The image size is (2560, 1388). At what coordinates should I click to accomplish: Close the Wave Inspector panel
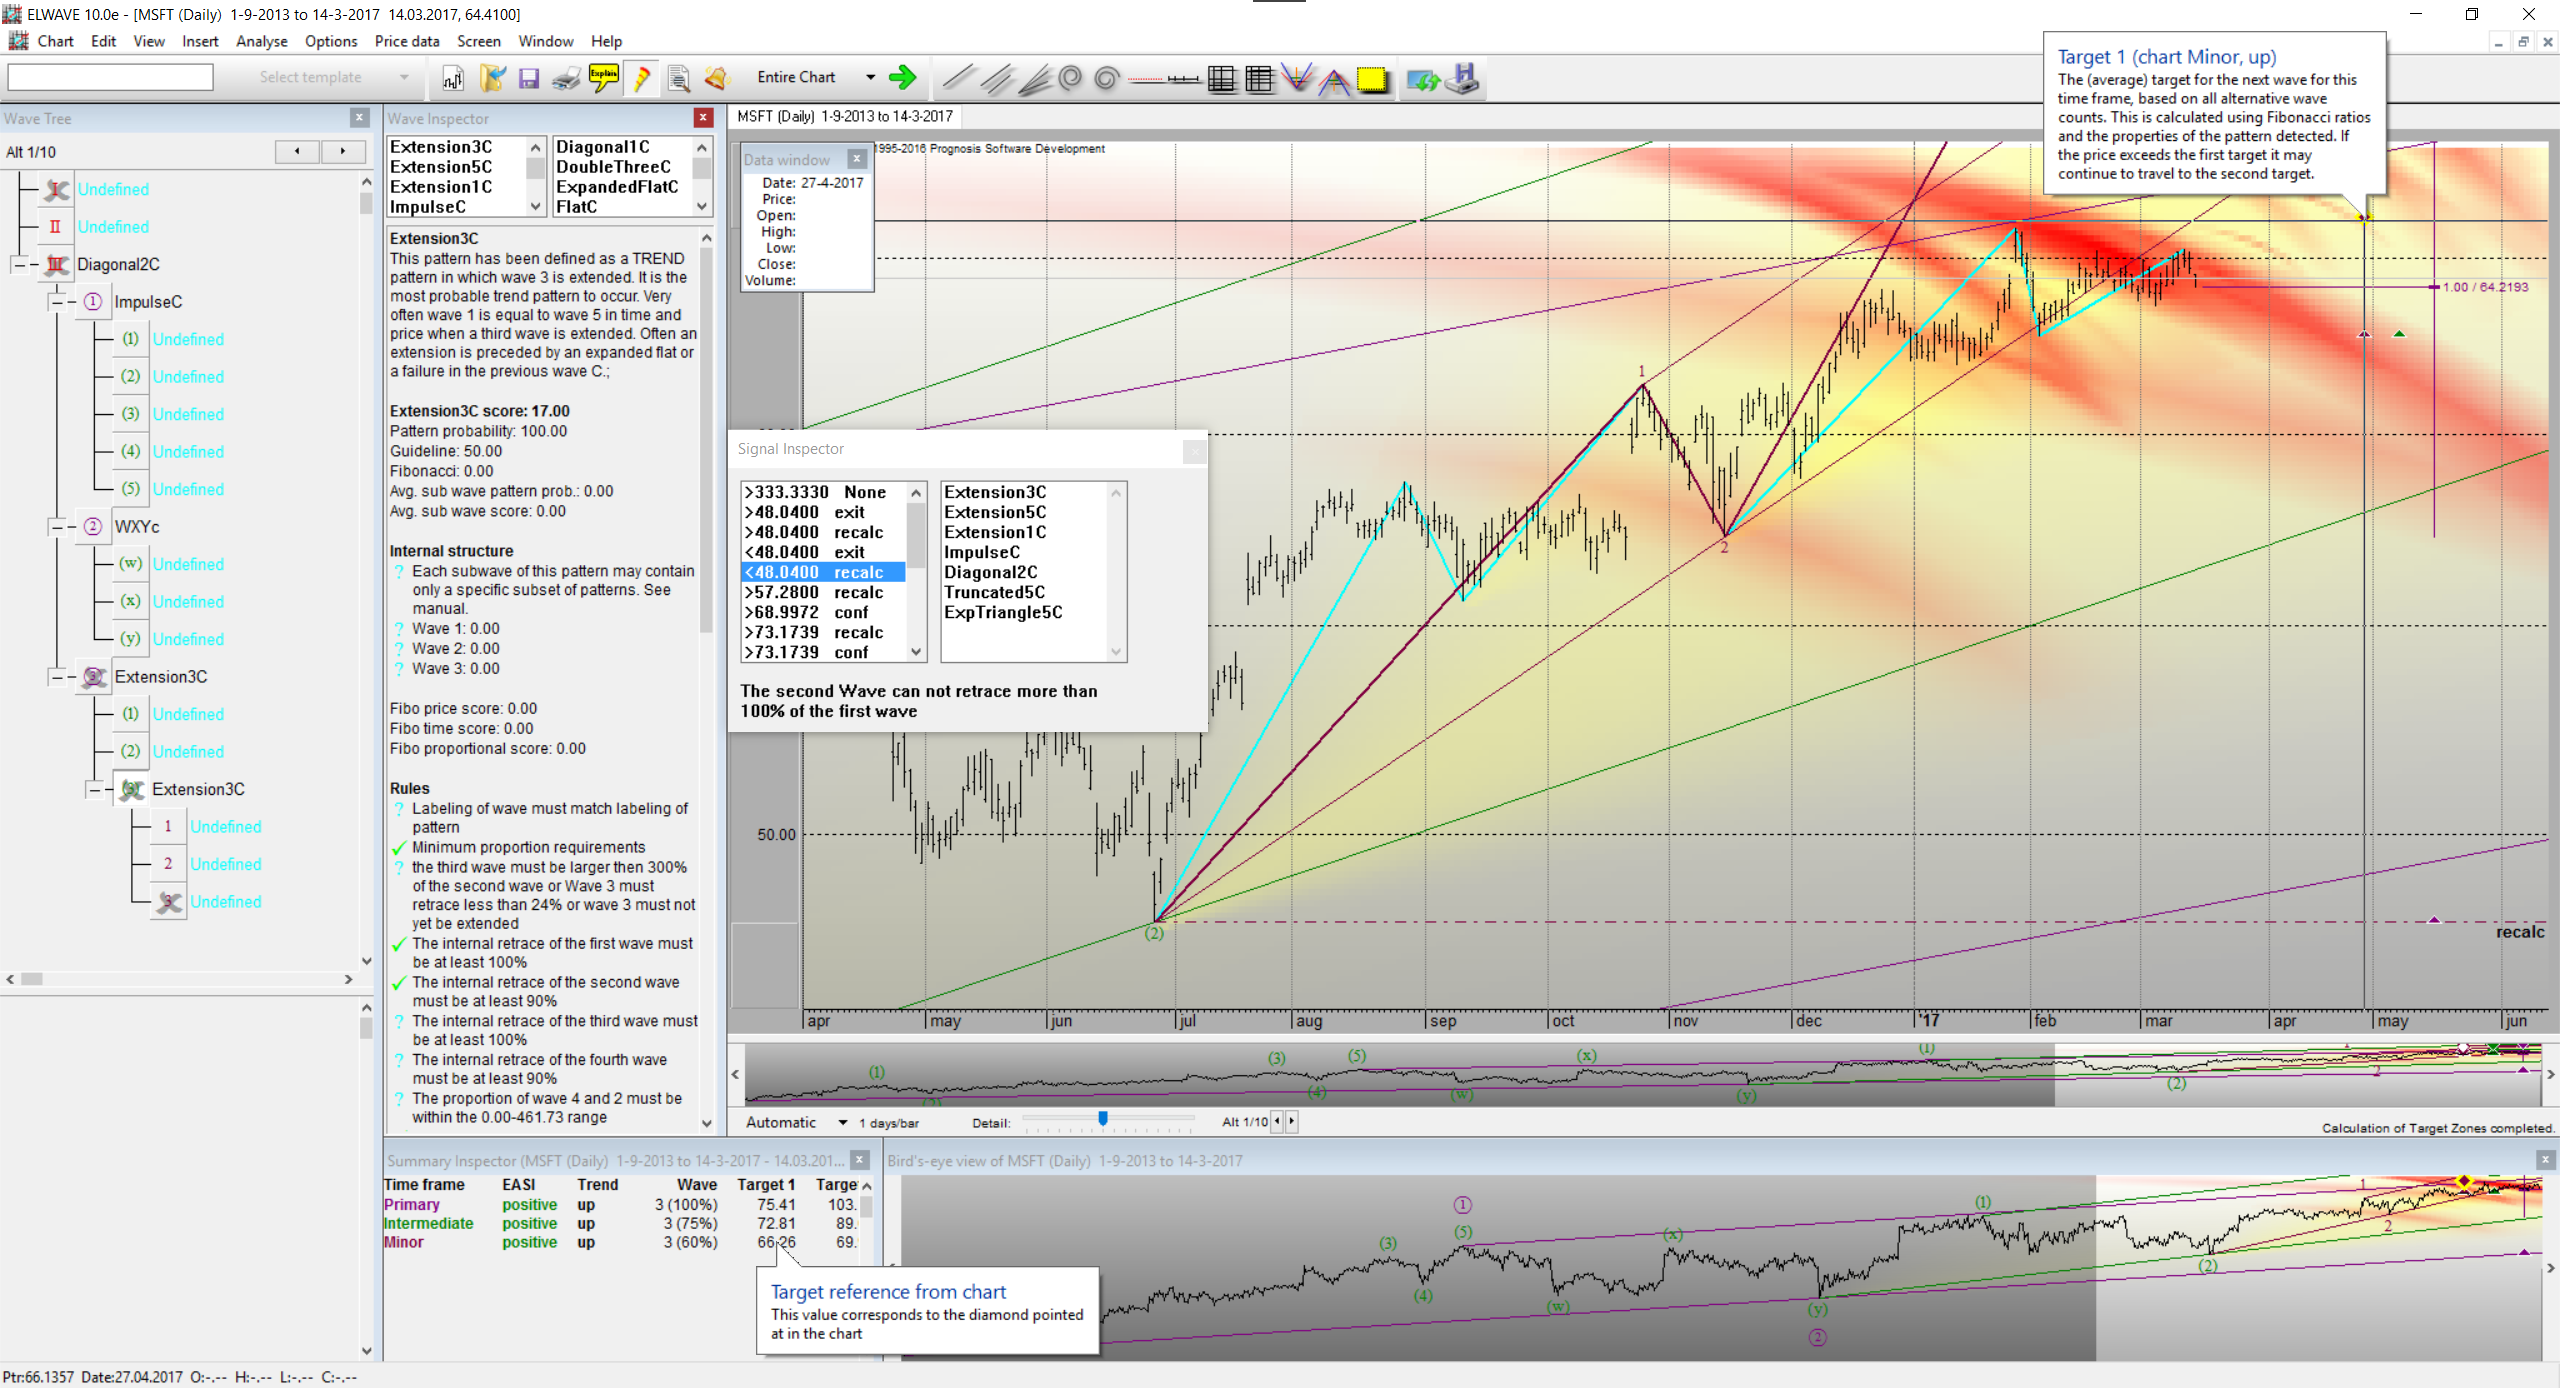coord(703,118)
